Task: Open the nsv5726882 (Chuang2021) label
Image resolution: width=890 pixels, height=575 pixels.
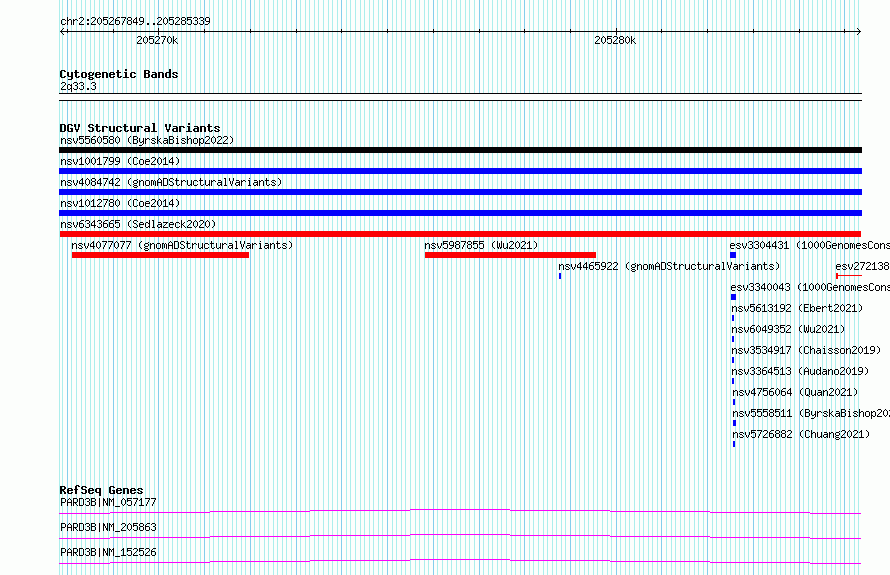Action: (801, 434)
